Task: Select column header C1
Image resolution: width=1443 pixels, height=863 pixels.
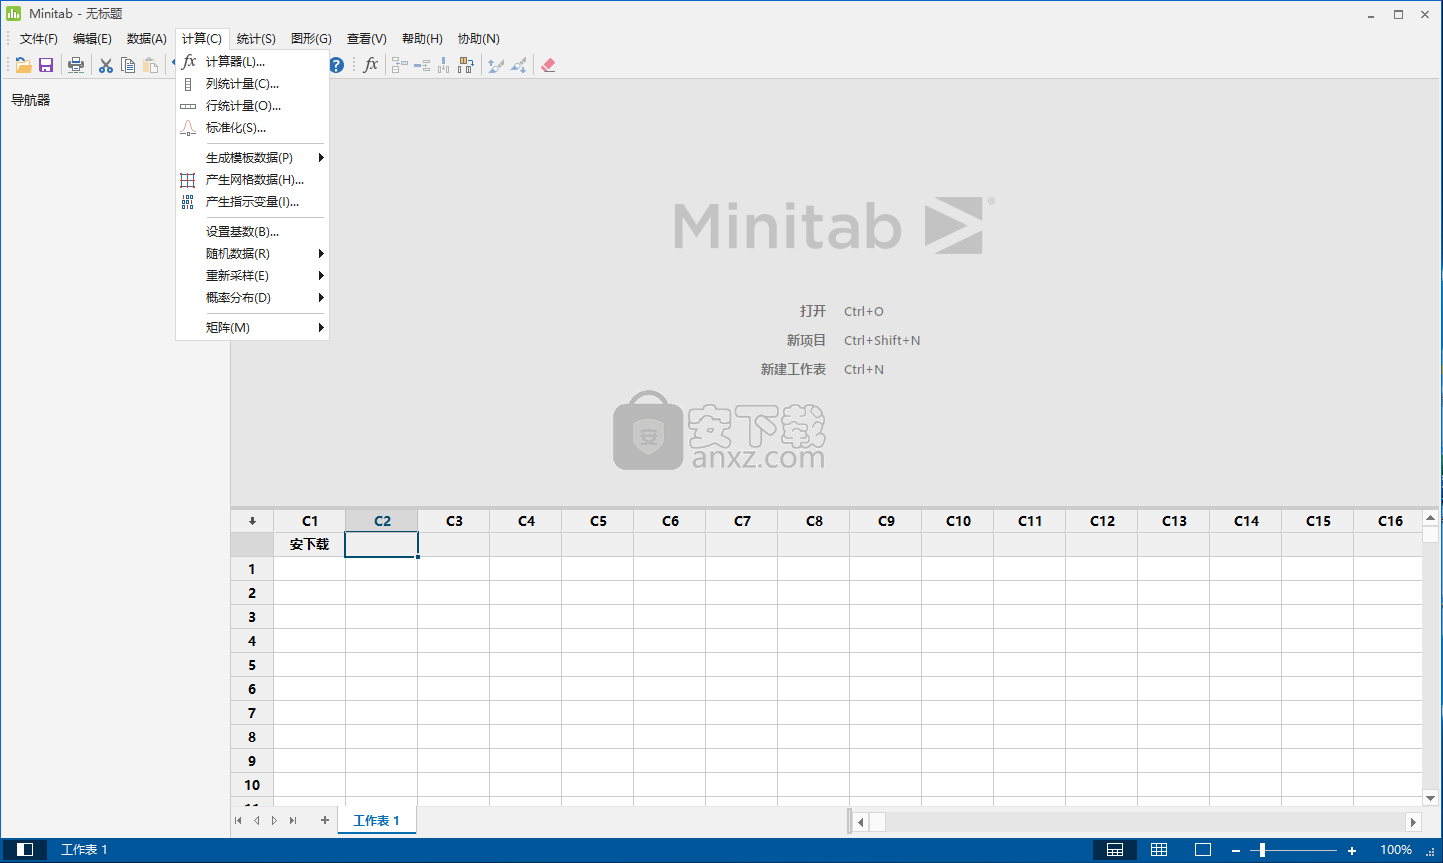Action: tap(310, 521)
